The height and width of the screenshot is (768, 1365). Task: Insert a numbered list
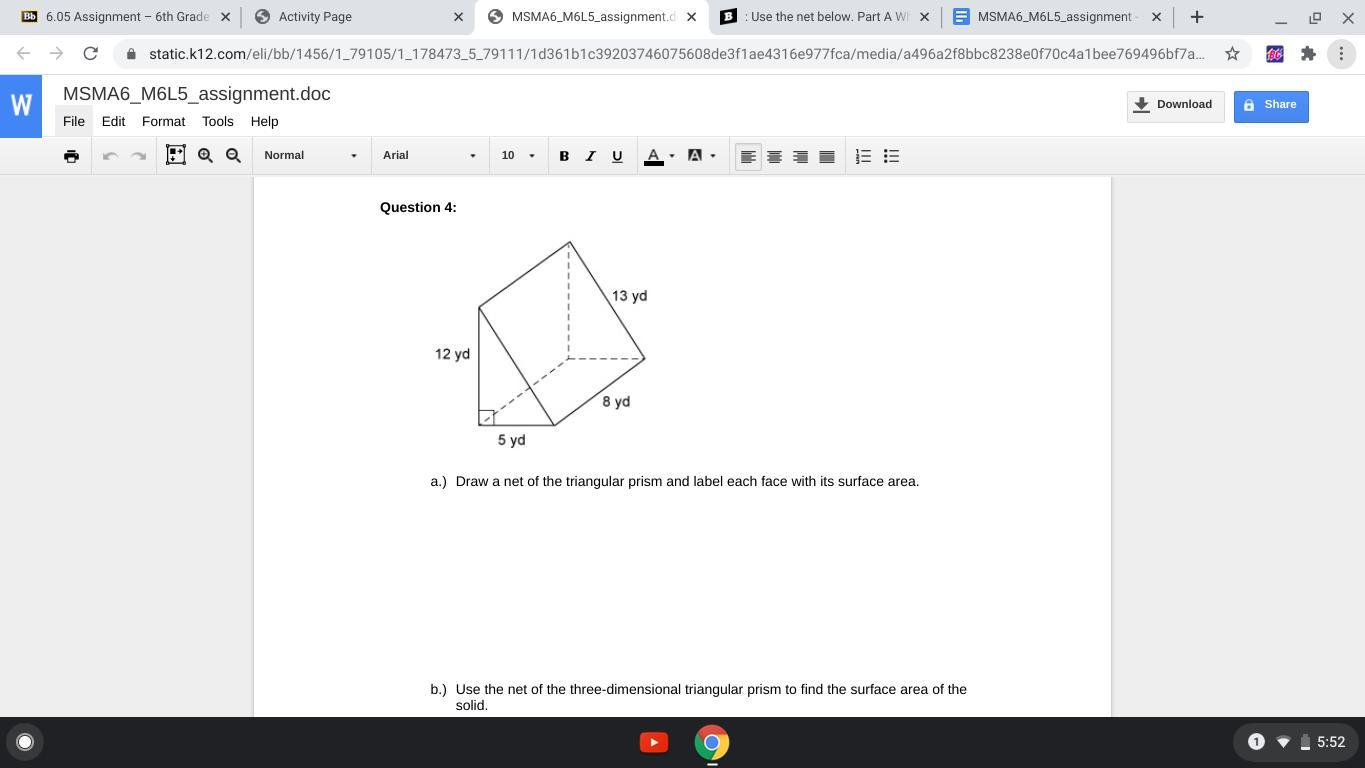pyautogui.click(x=863, y=156)
